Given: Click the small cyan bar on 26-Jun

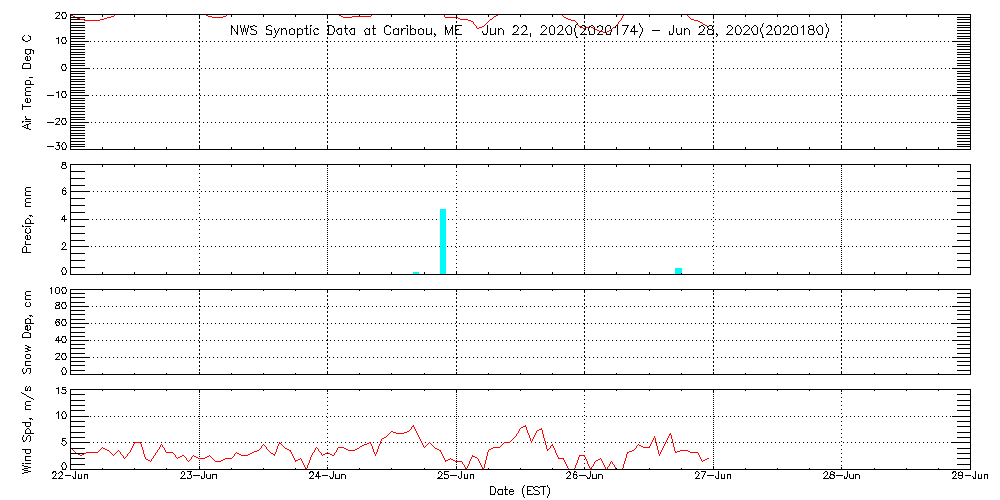Looking at the screenshot, I should pyautogui.click(x=678, y=270).
